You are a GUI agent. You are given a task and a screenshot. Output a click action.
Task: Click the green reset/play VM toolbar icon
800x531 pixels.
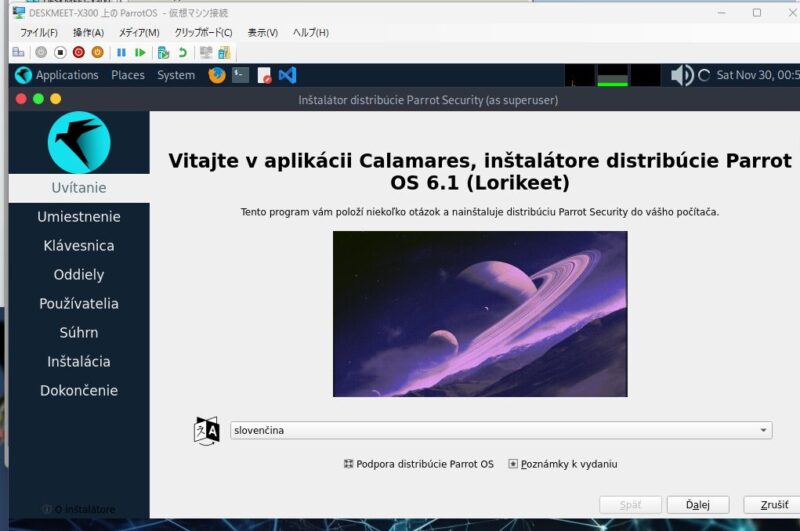(140, 52)
